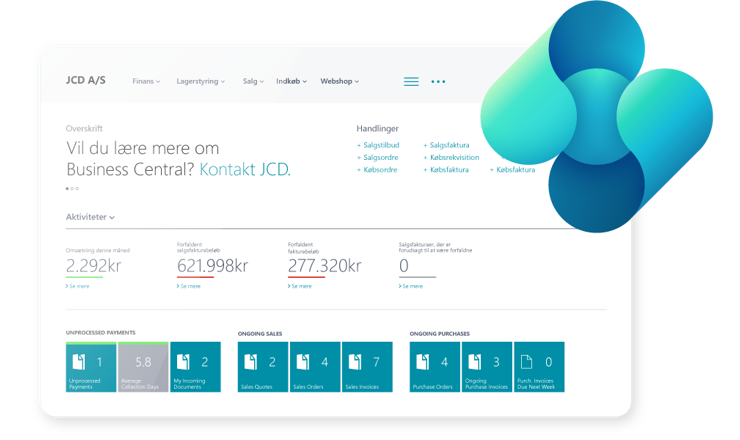
Task: Click Se mere under 277.320kr
Action: click(300, 286)
